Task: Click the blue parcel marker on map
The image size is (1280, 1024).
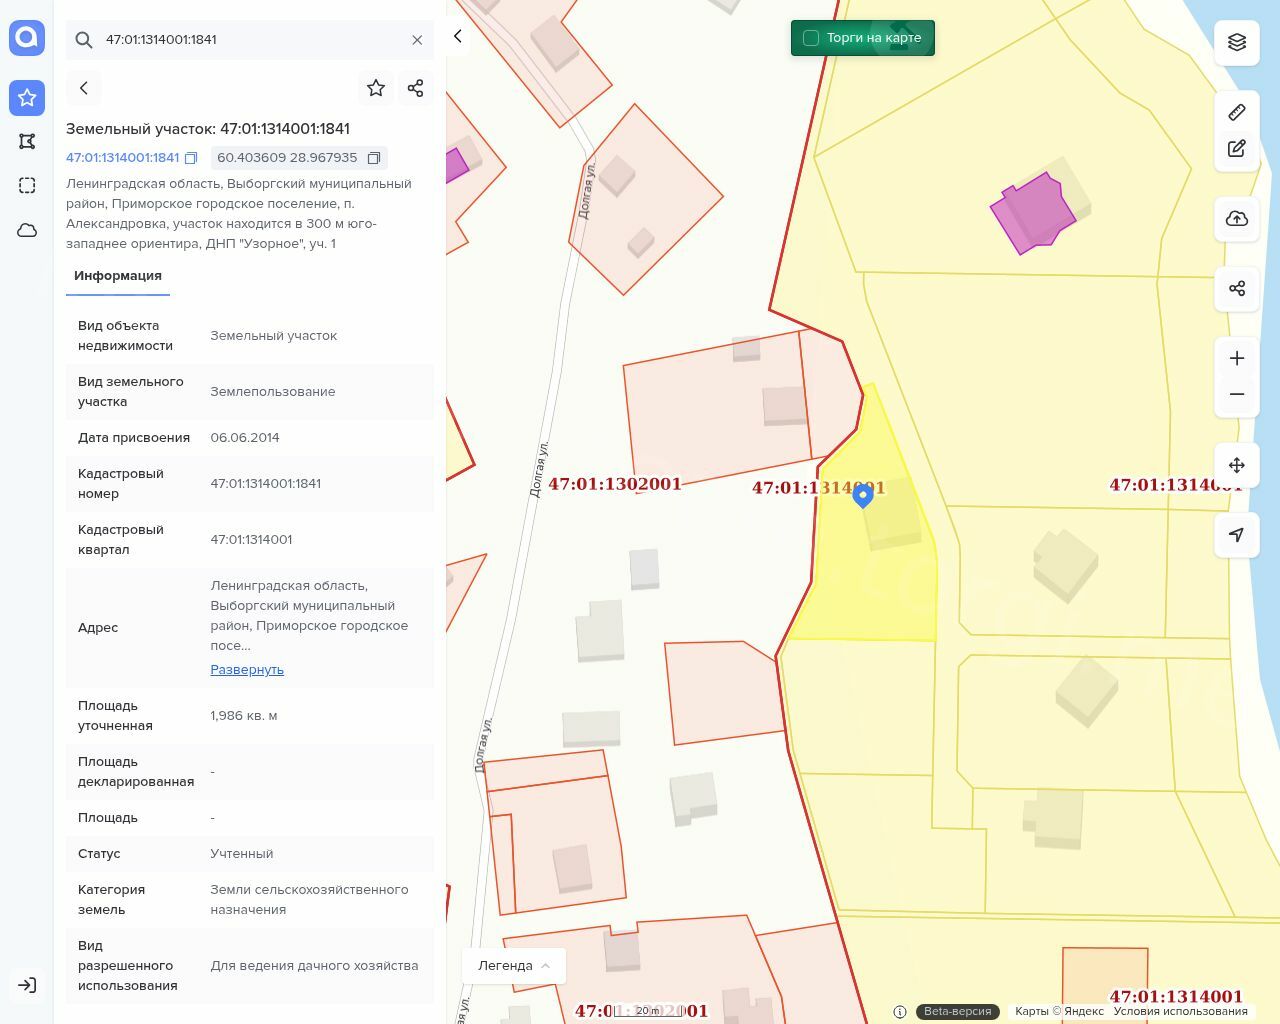Action: click(x=863, y=495)
